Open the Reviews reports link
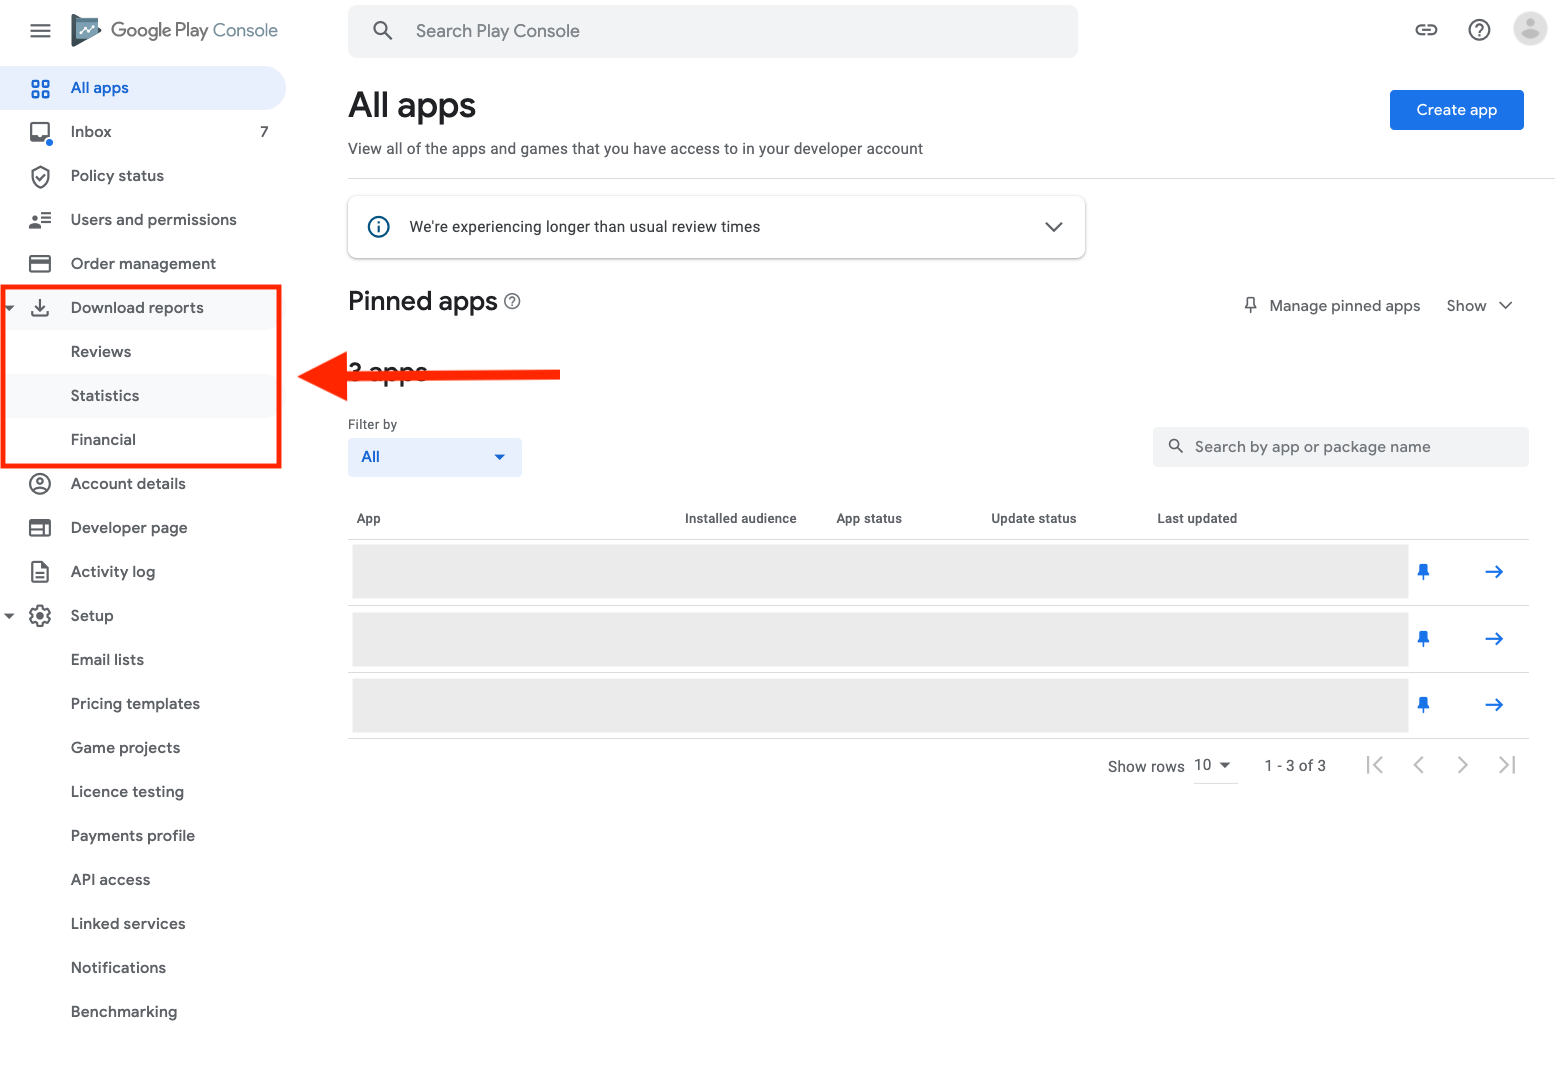1563x1082 pixels. tap(101, 352)
